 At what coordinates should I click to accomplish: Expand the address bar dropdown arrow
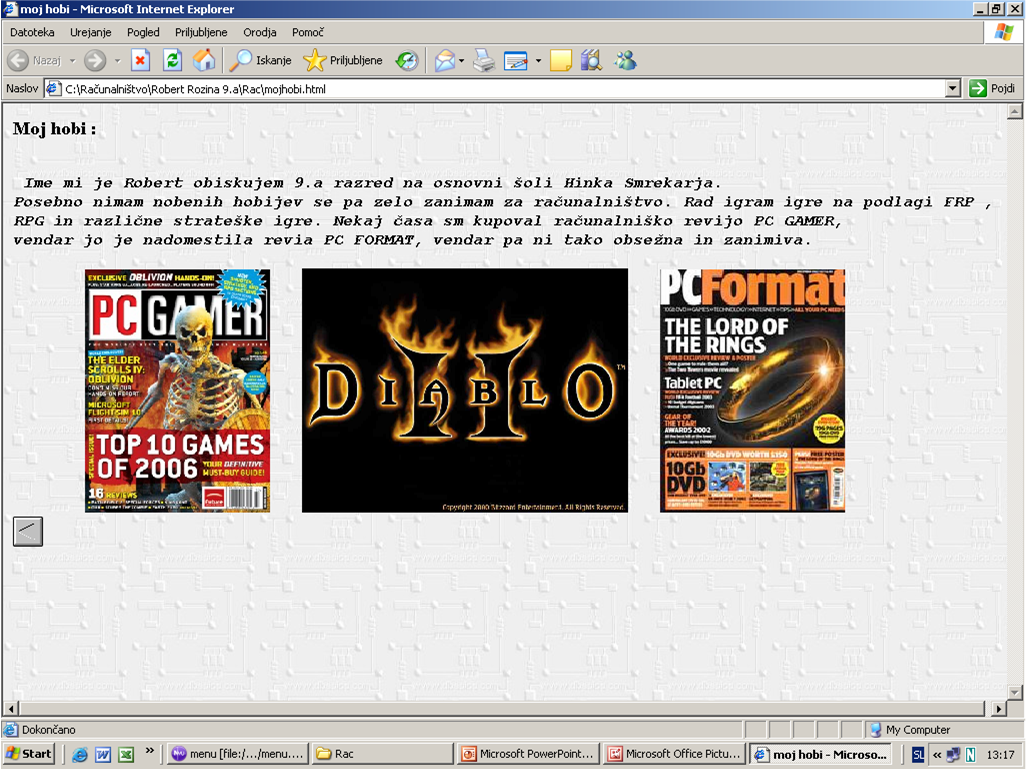pyautogui.click(x=953, y=89)
